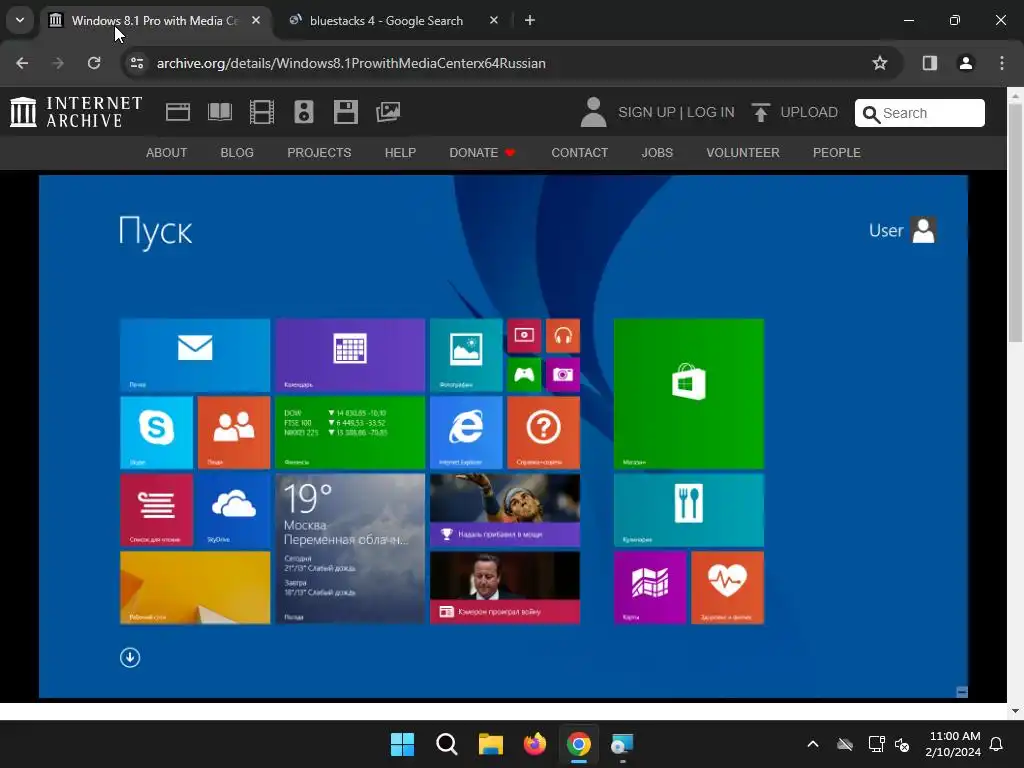Open taskbar Search

coord(447,744)
